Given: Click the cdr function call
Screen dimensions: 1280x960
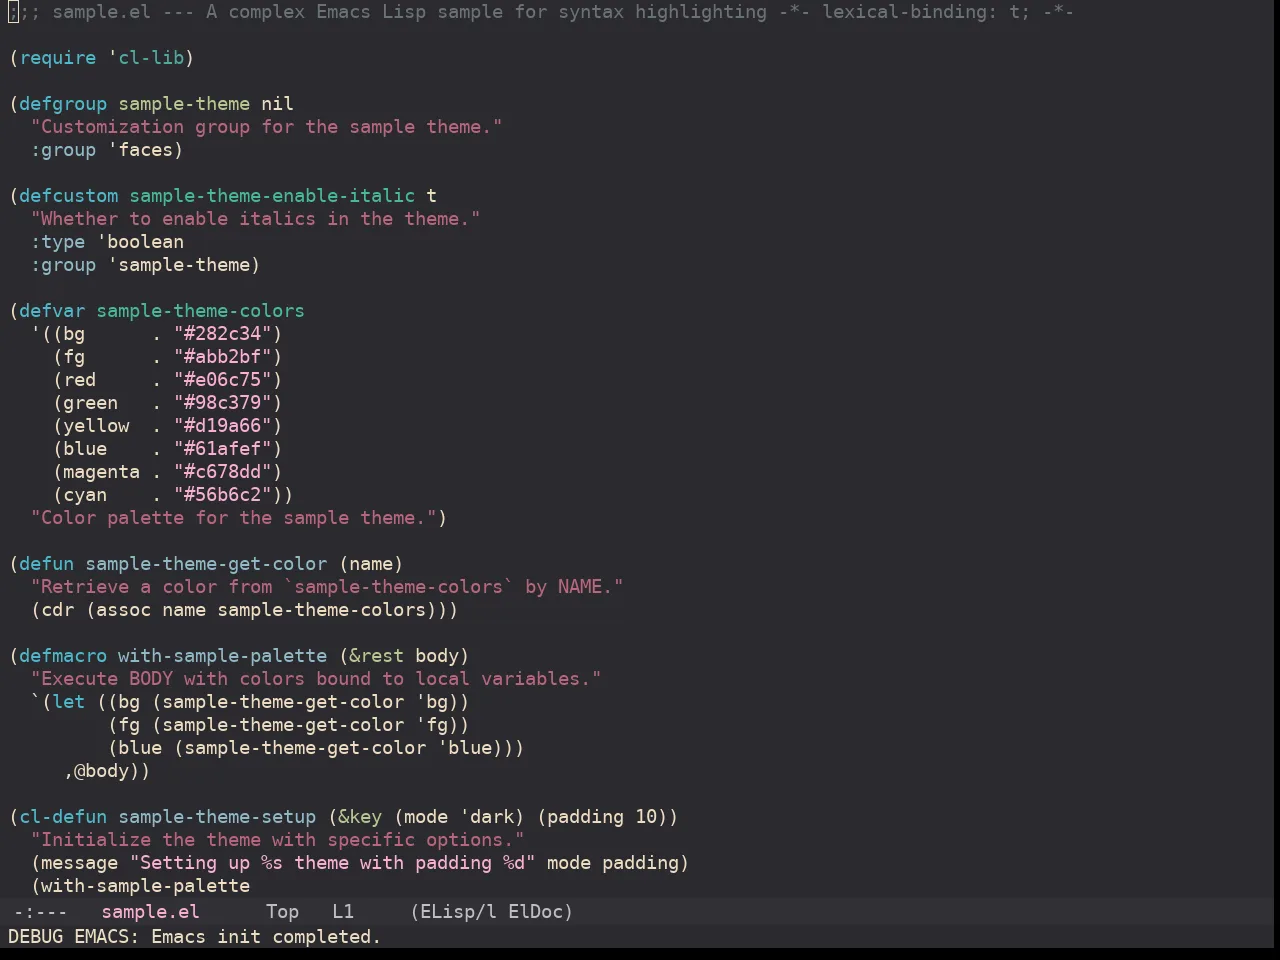Looking at the screenshot, I should [58, 610].
